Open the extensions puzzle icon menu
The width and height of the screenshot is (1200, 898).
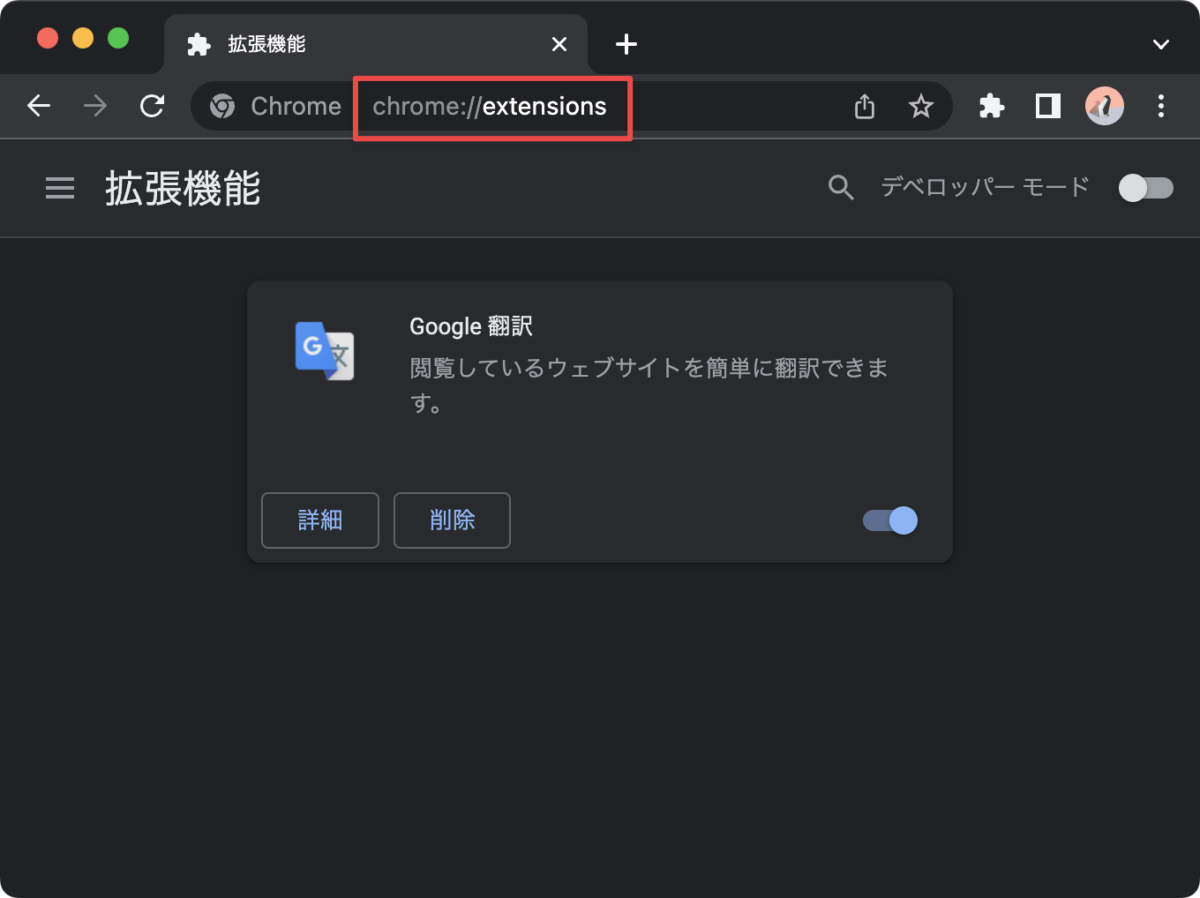[x=991, y=106]
